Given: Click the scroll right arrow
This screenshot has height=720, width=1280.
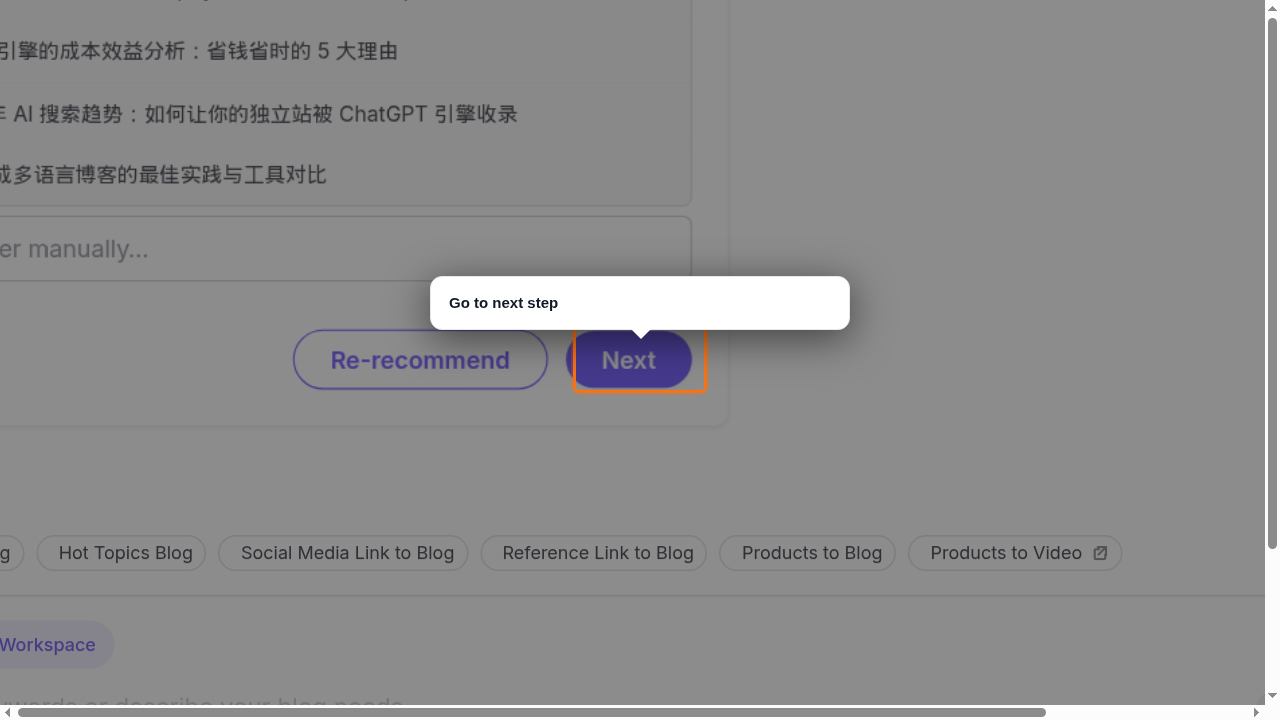Looking at the screenshot, I should click(1257, 712).
